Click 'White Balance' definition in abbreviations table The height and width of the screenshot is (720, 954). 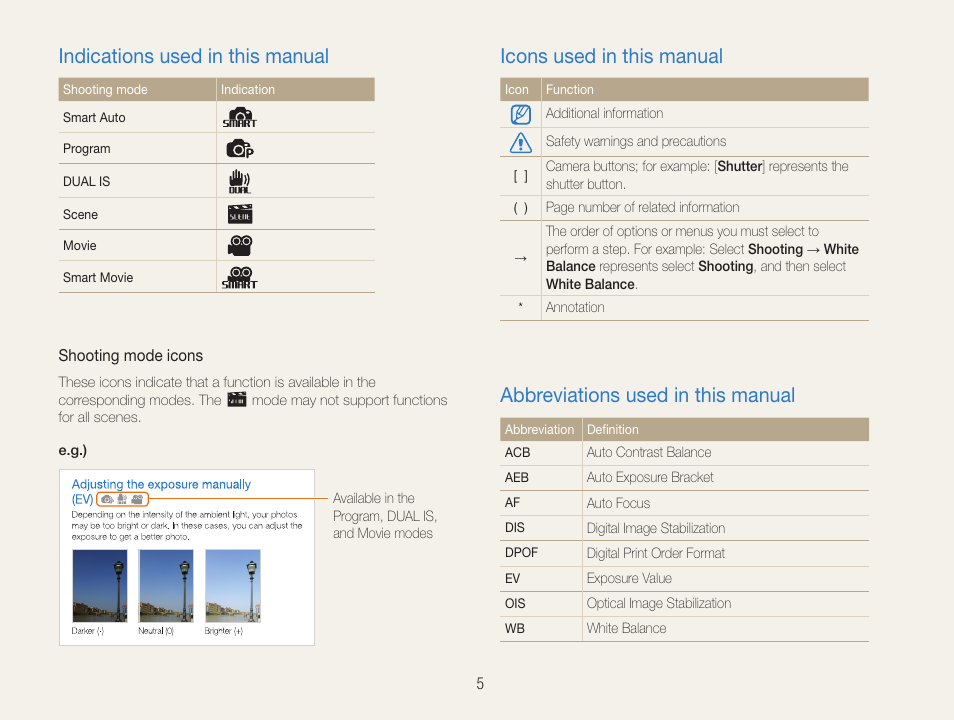(626, 628)
